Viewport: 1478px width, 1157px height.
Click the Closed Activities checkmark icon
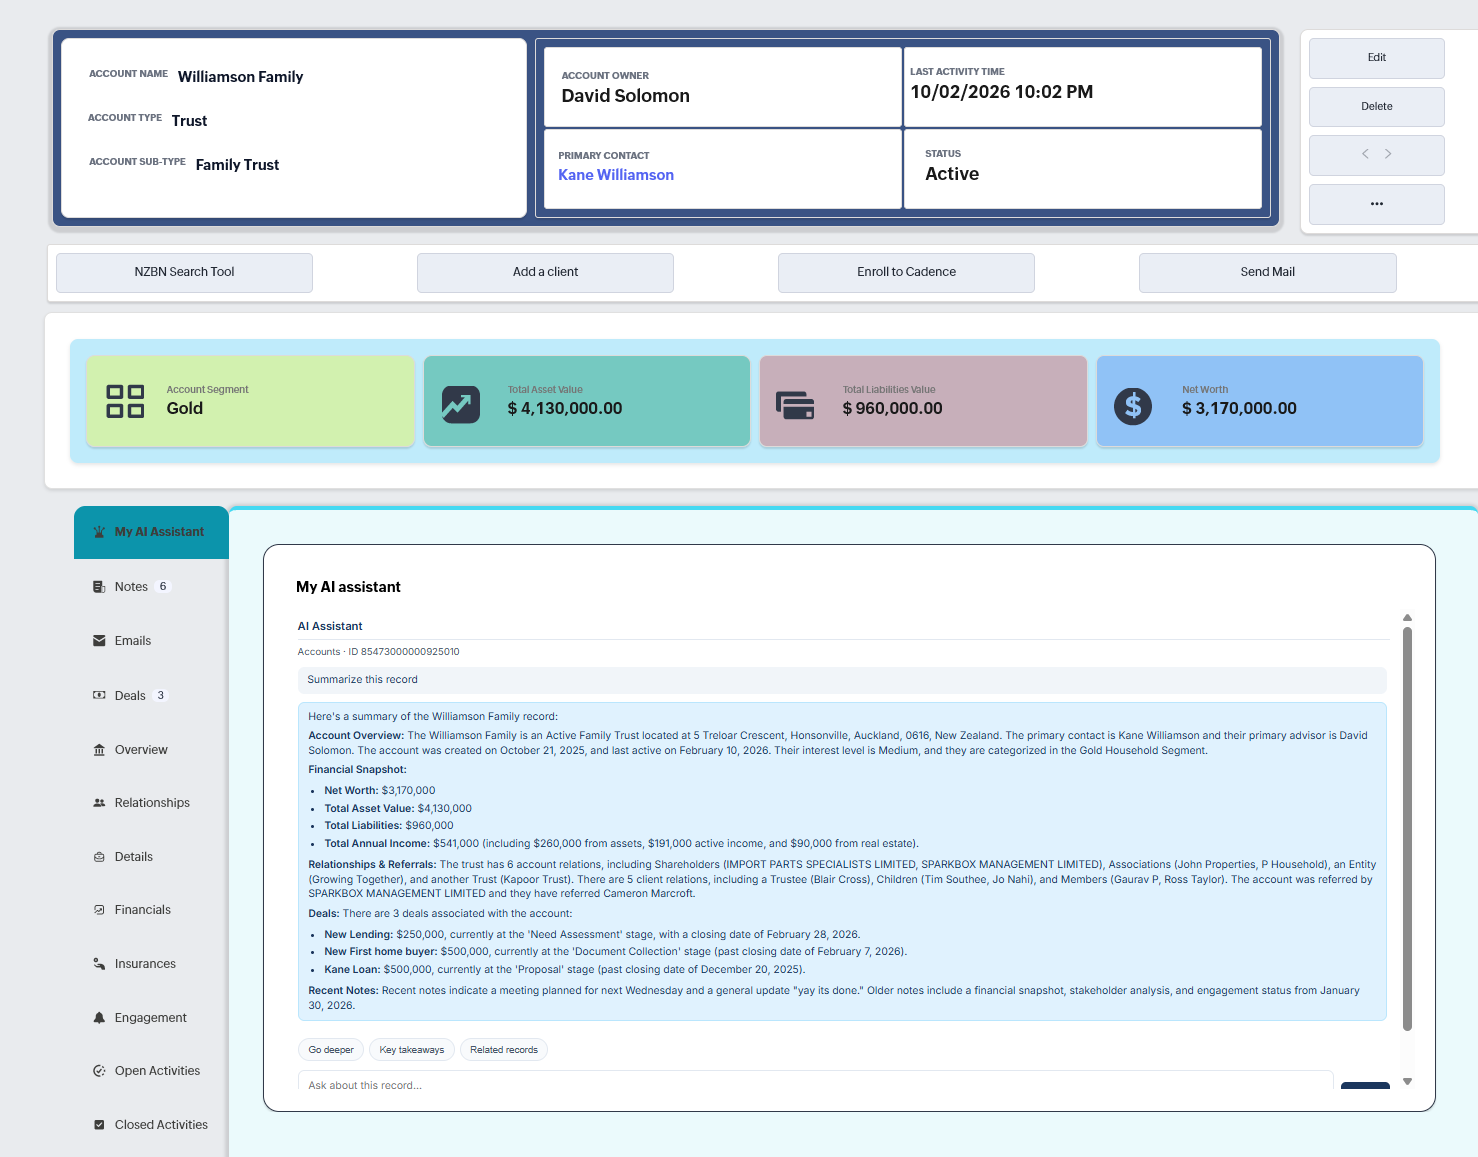(x=99, y=1125)
